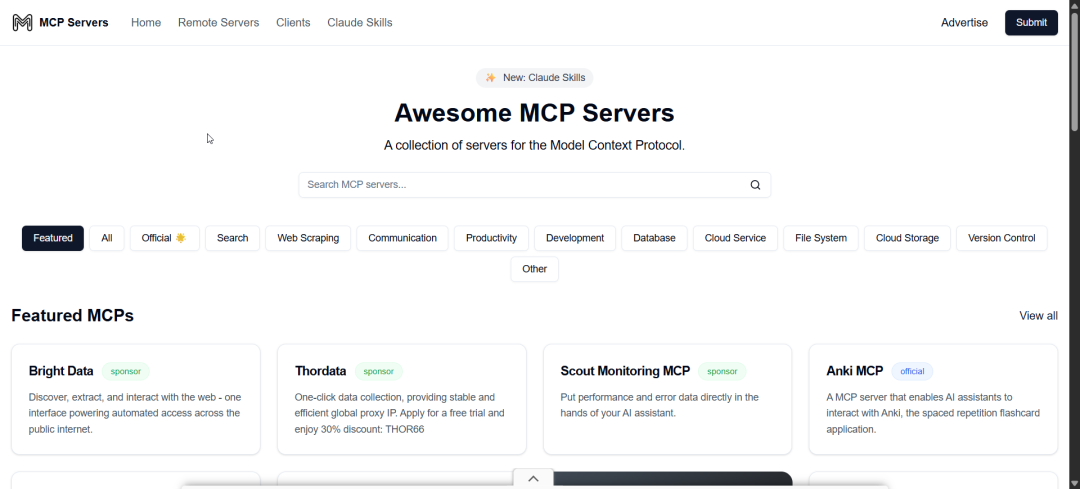
Task: Filter by Development category
Action: pyautogui.click(x=575, y=238)
